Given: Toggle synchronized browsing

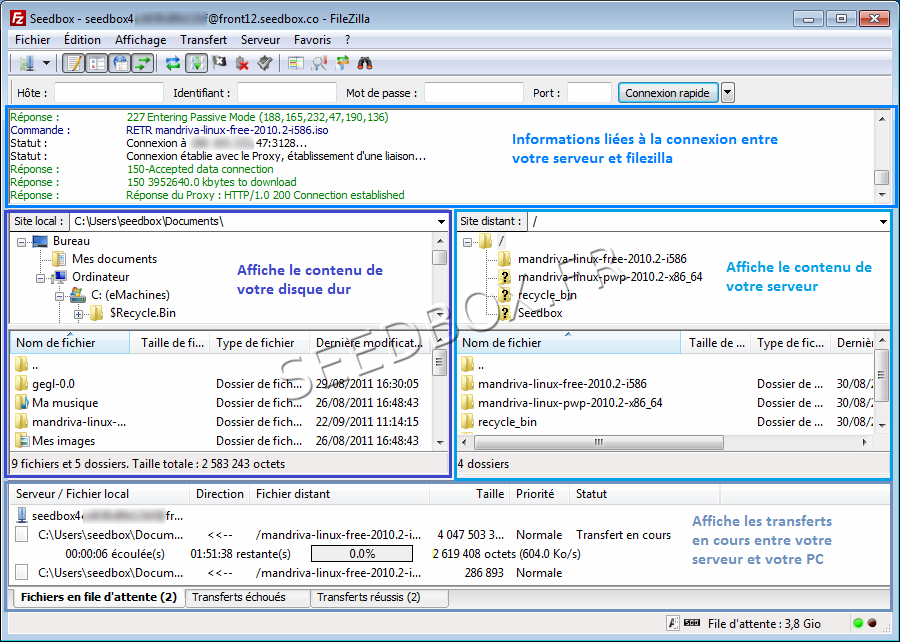Looking at the screenshot, I should point(340,62).
